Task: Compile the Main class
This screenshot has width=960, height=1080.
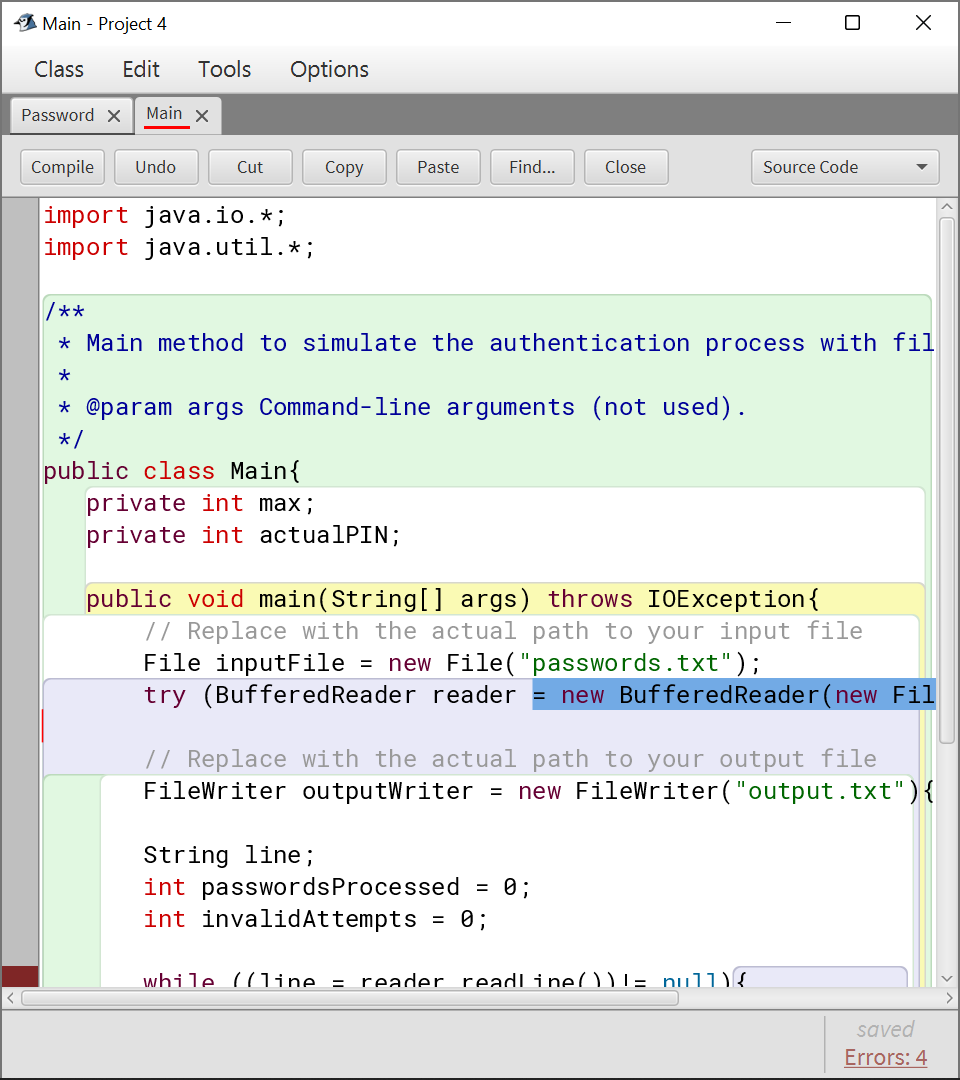Action: point(62,167)
